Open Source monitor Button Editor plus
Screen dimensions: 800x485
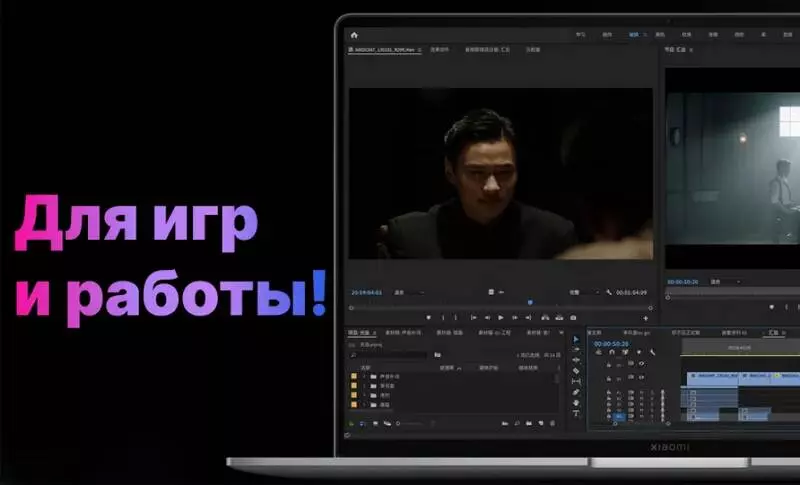pos(645,318)
